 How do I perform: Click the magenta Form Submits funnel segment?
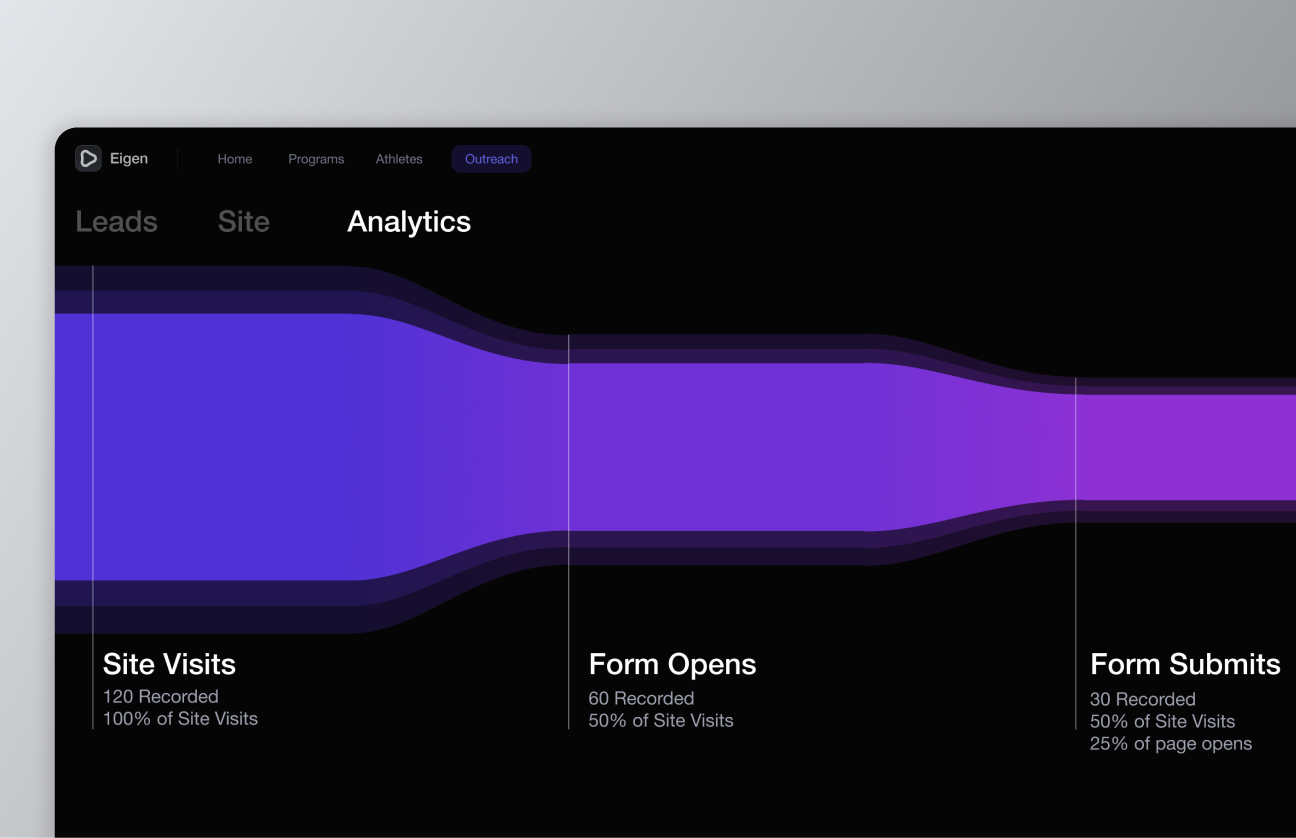click(1186, 447)
